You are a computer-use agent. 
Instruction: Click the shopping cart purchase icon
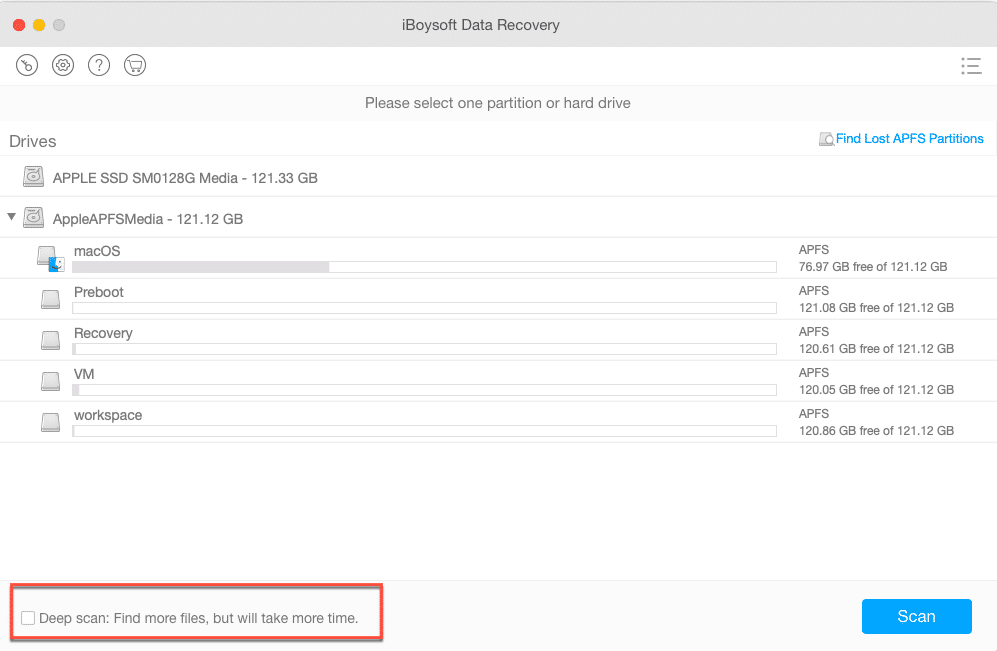click(x=135, y=65)
